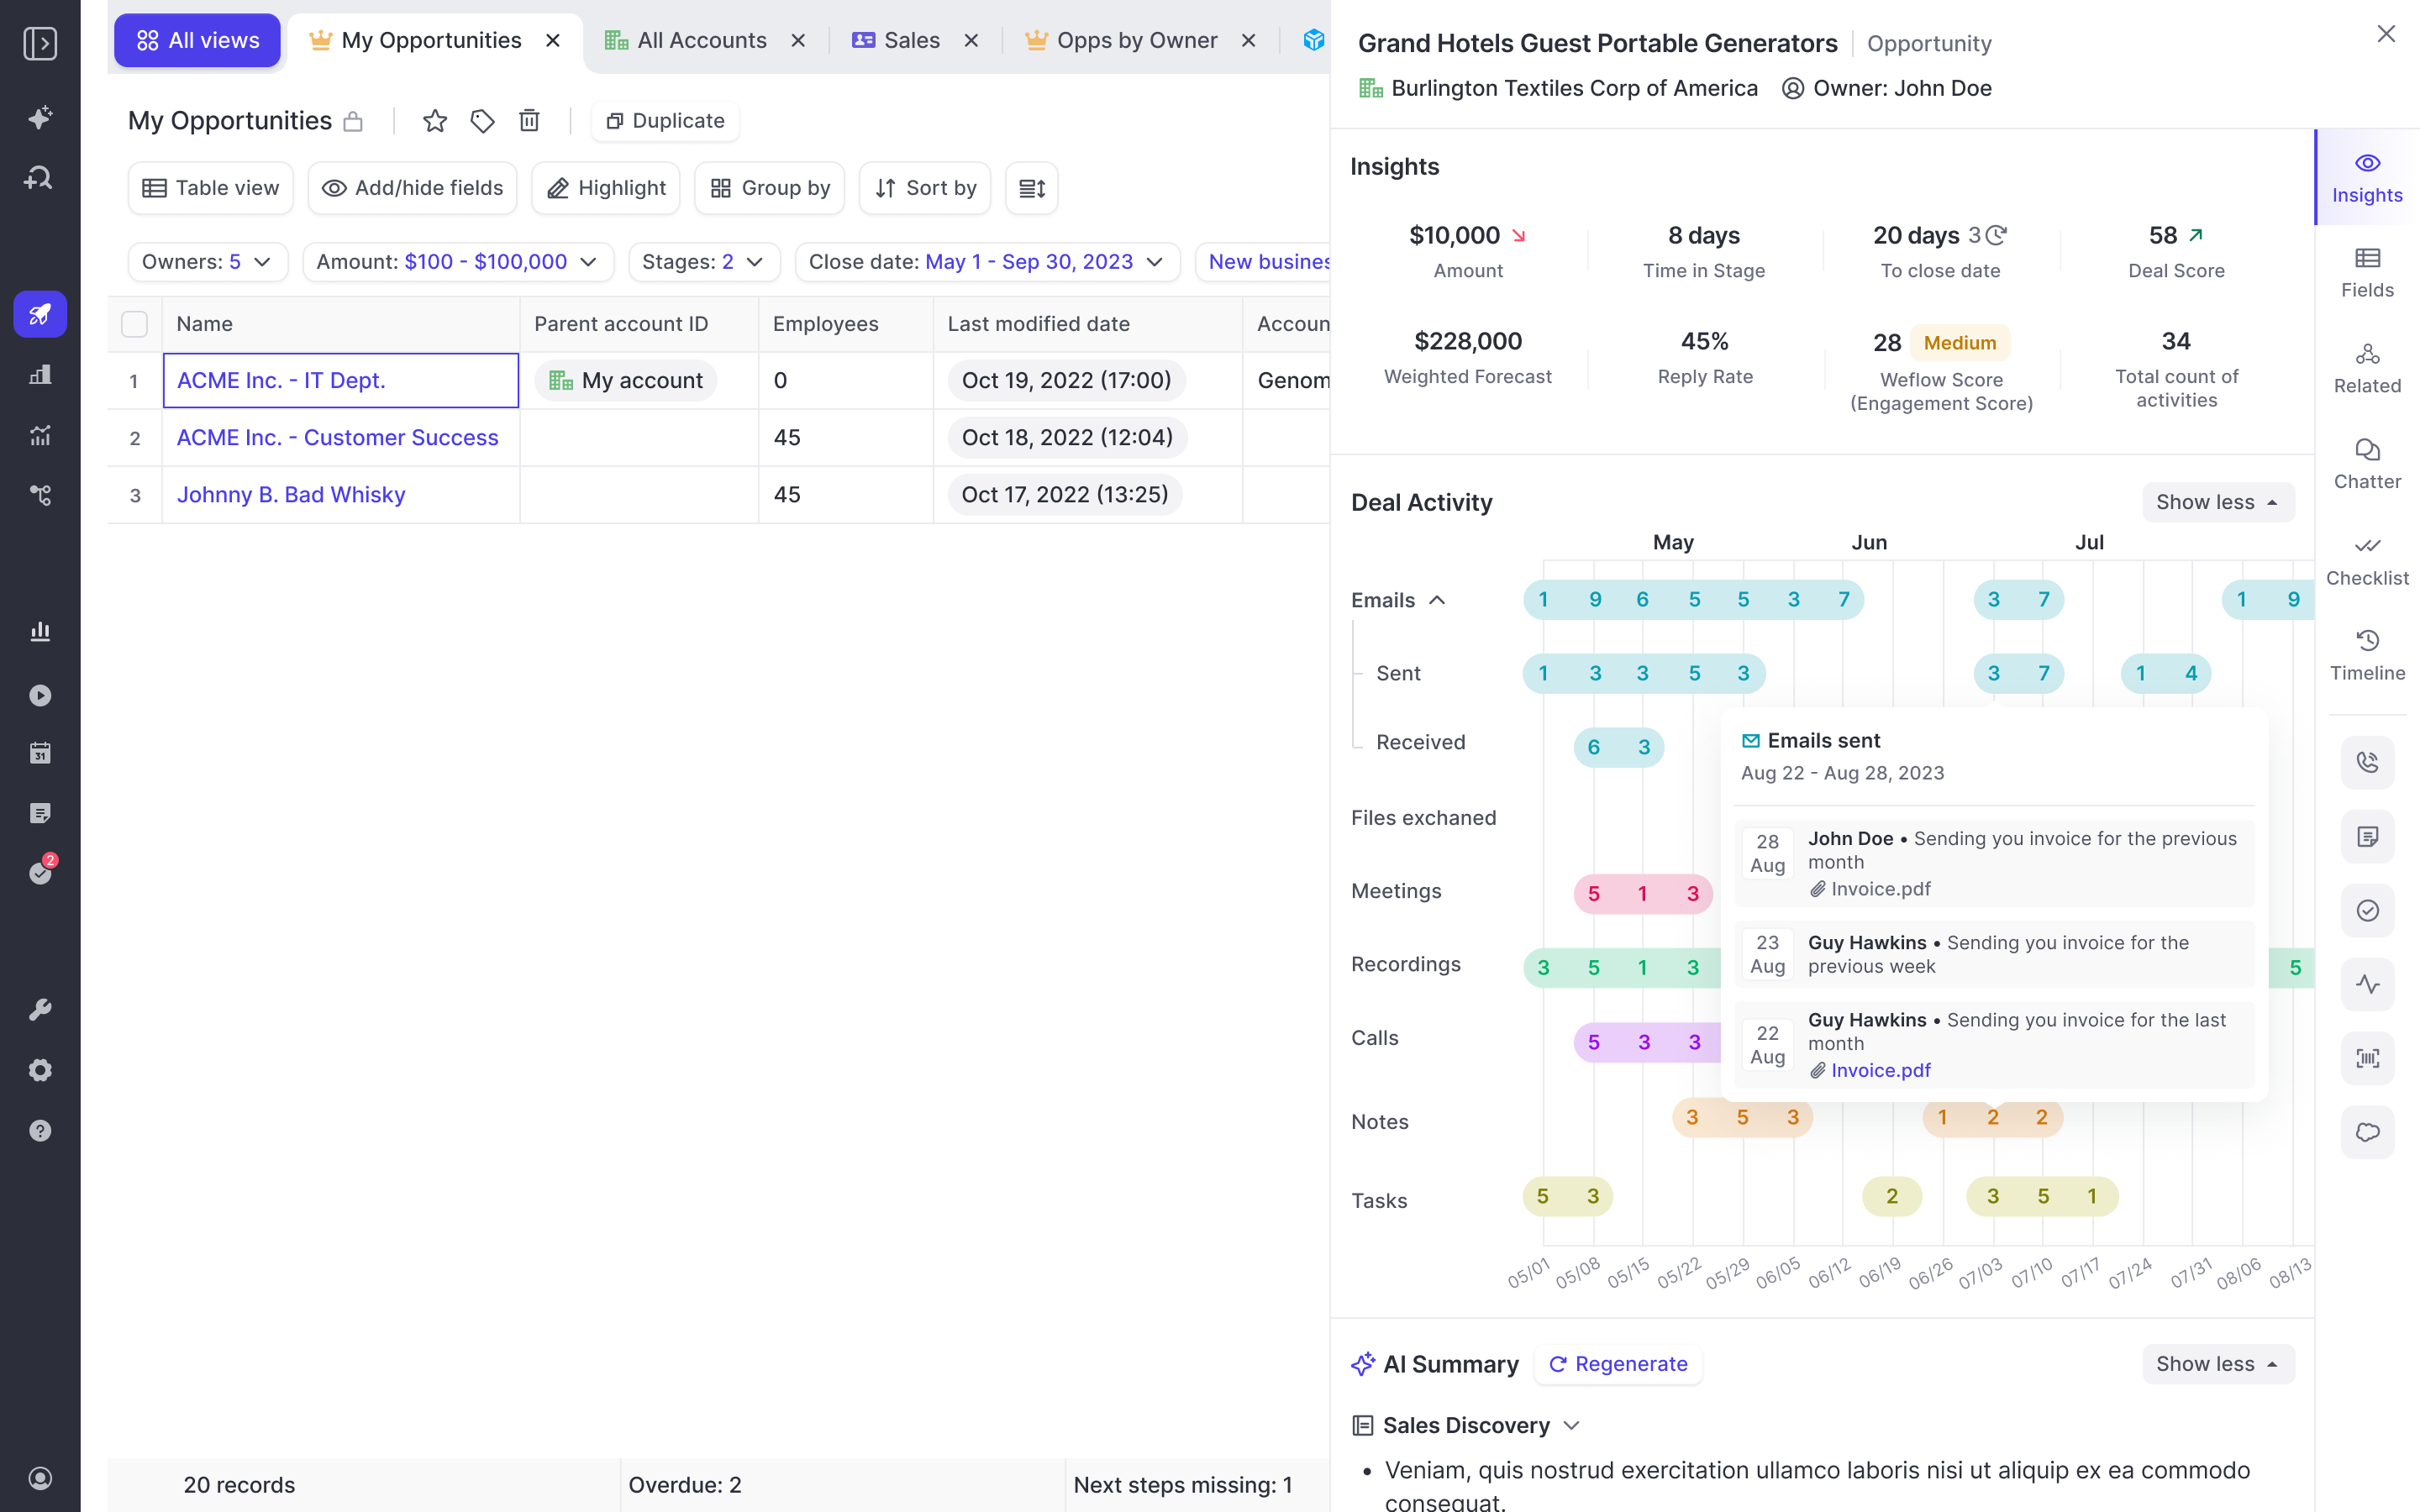Click the Regenerate AI summary button
Image resolution: width=2420 pixels, height=1512 pixels.
coord(1618,1364)
